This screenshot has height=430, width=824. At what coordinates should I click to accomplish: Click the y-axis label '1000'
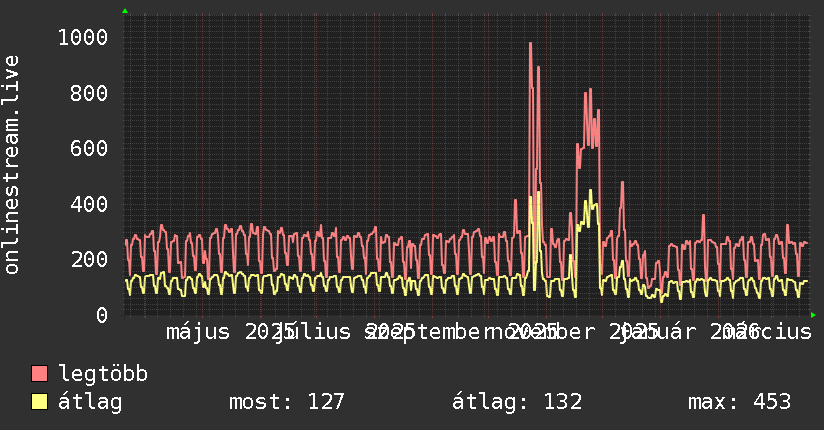coord(83,37)
